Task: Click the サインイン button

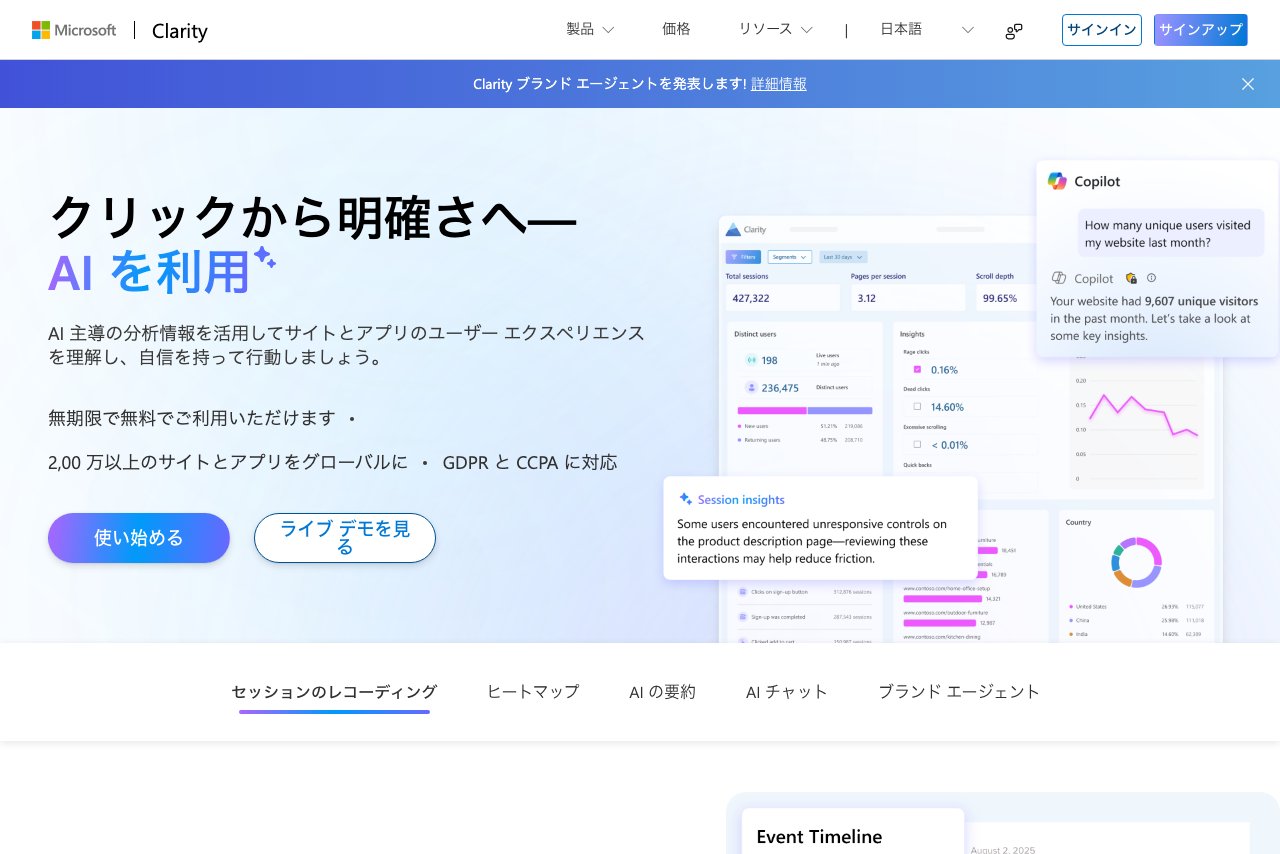Action: (x=1102, y=30)
